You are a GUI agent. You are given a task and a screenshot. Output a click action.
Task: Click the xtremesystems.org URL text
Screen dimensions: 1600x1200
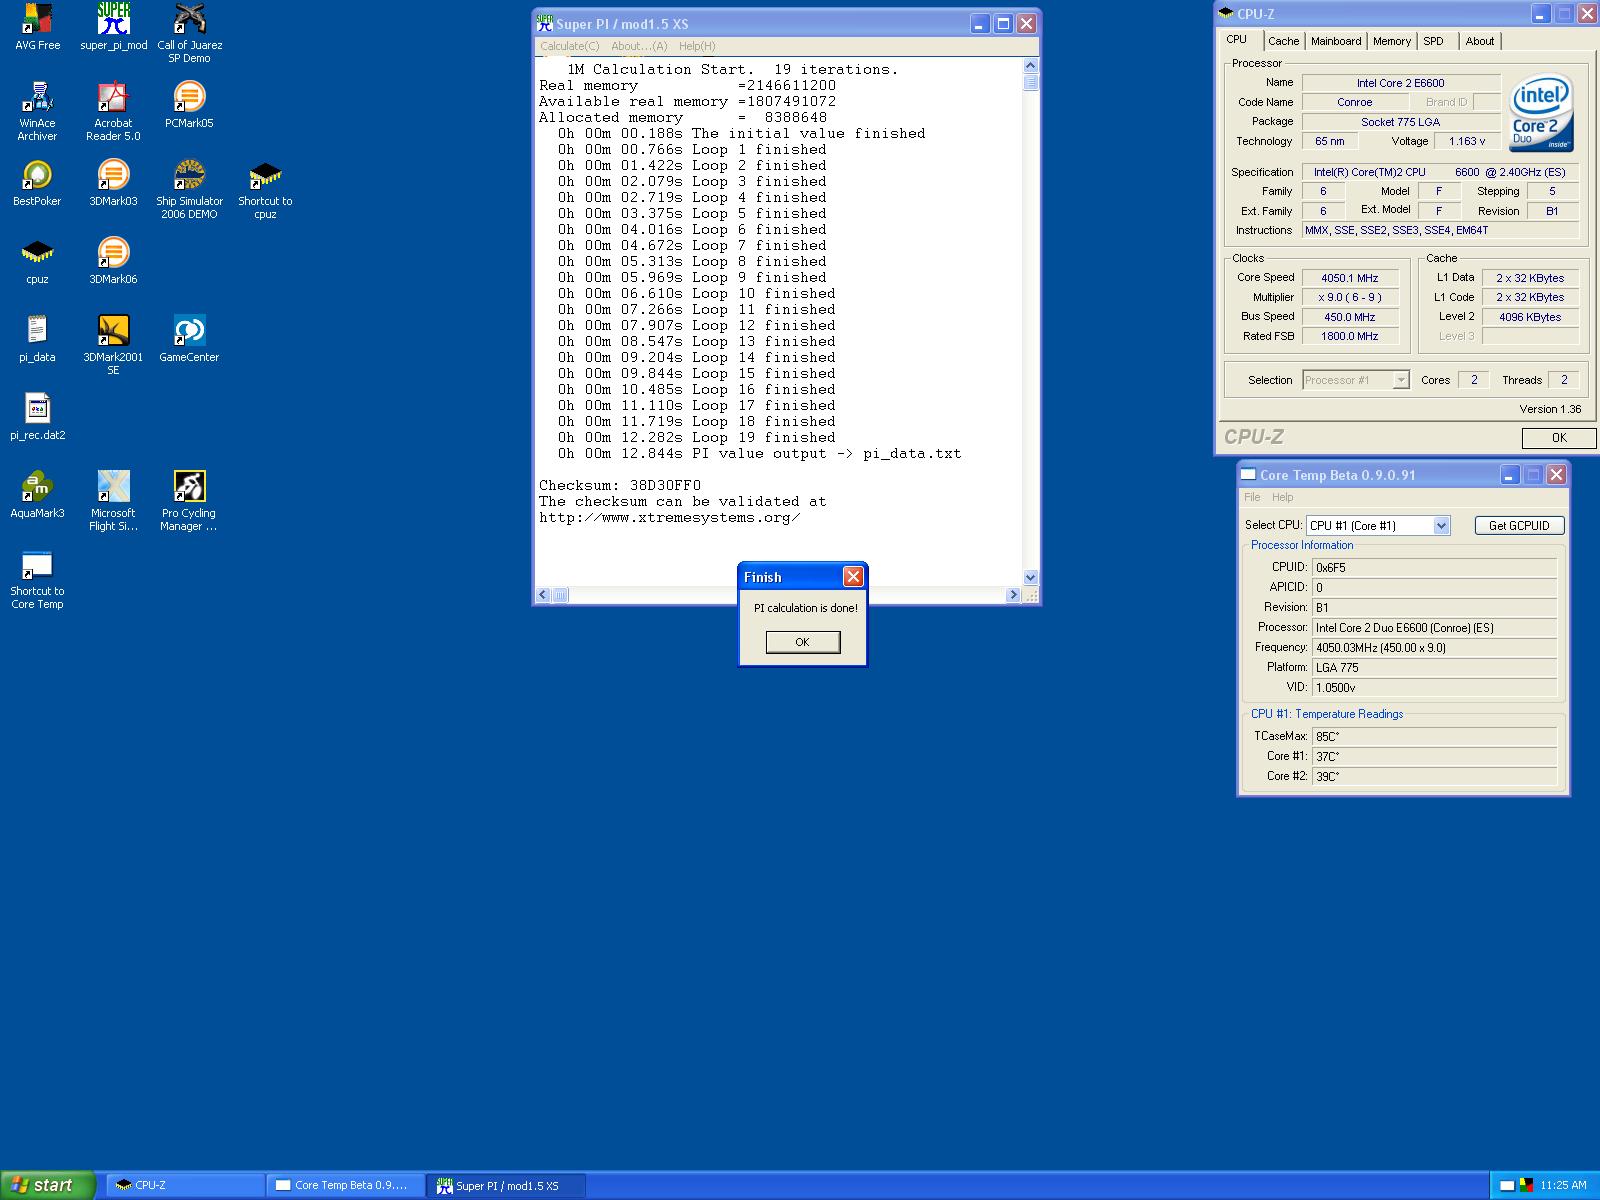pos(669,517)
